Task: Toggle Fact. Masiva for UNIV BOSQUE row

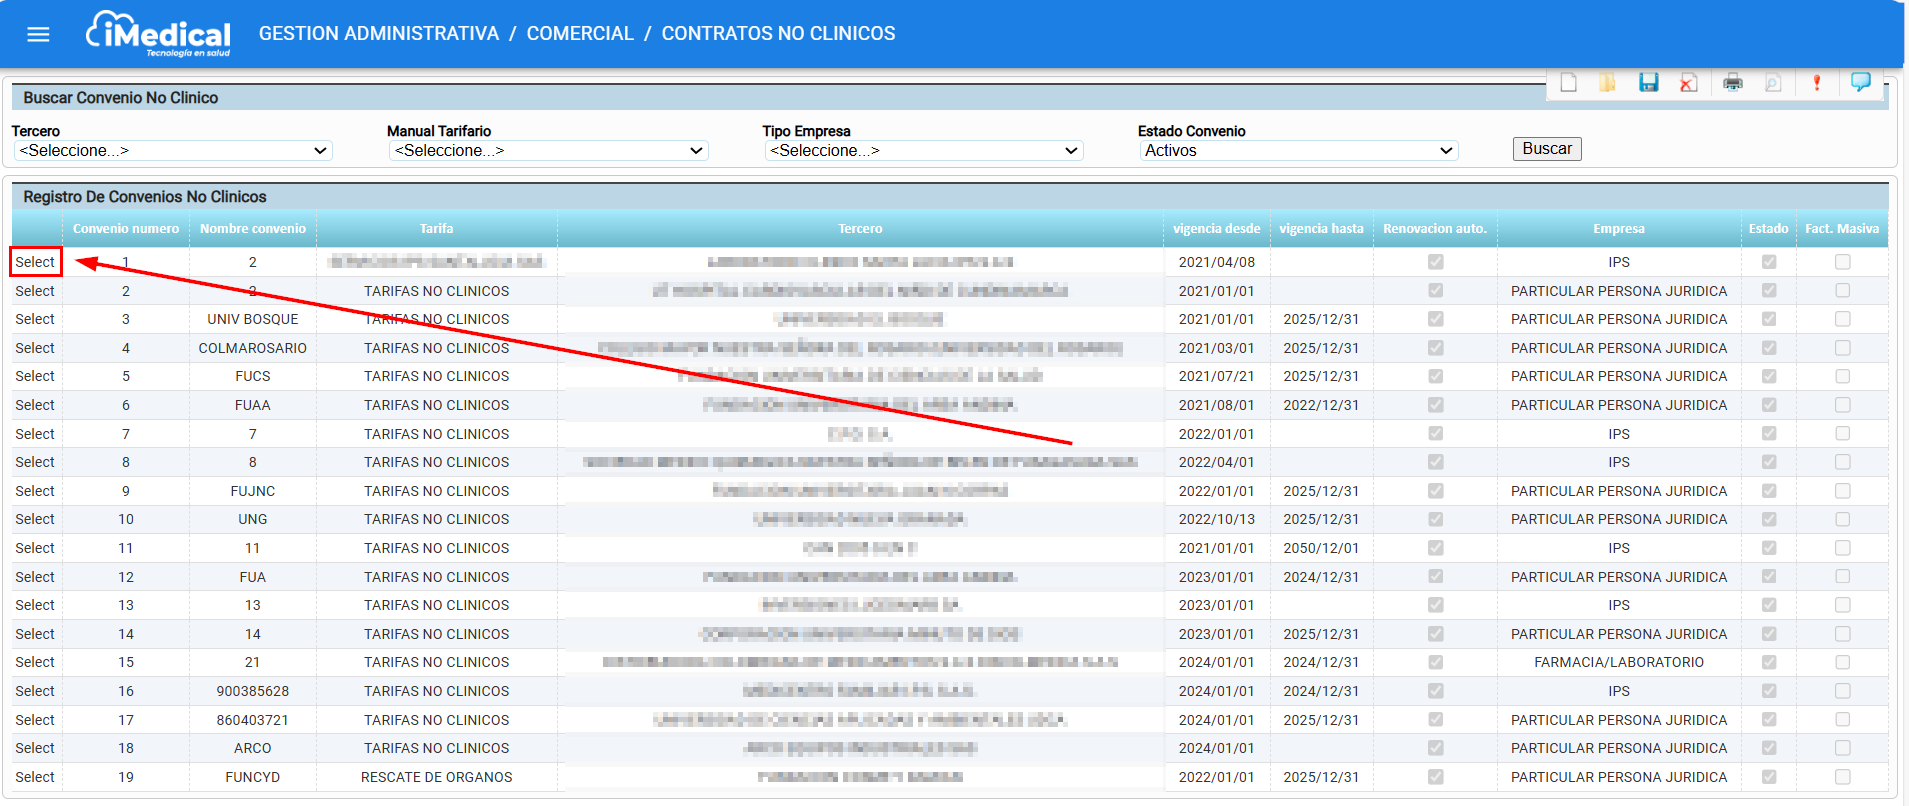Action: [x=1842, y=319]
